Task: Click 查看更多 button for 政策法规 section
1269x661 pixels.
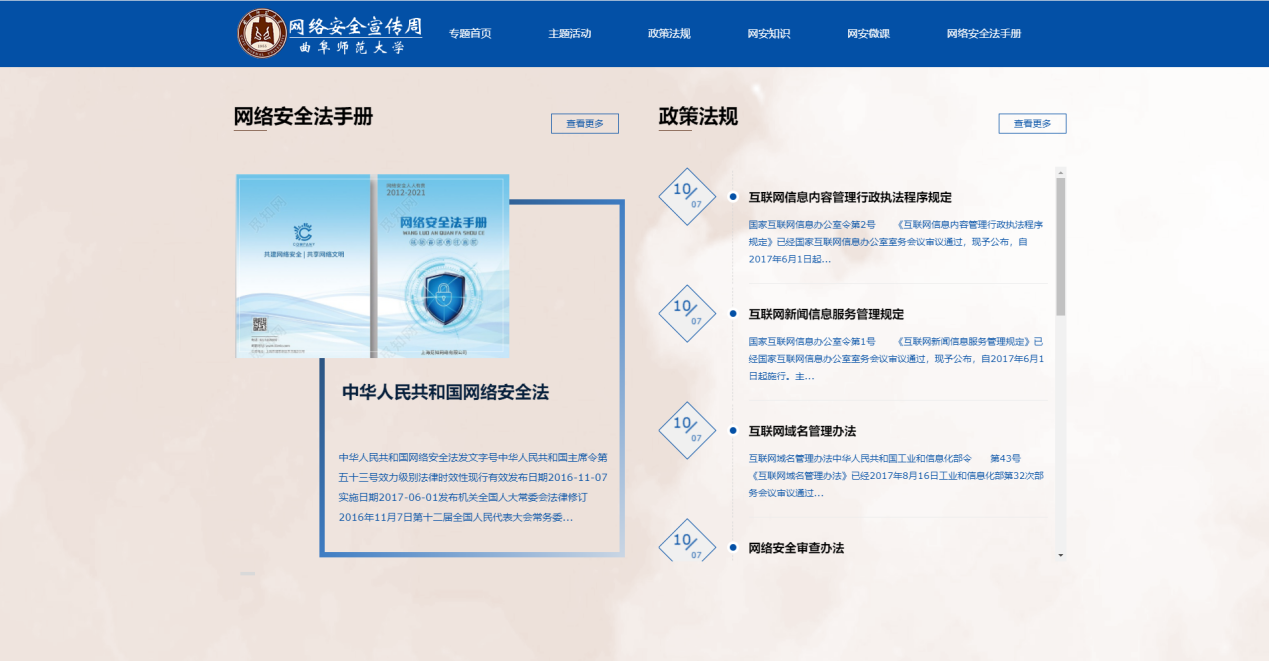Action: [x=1032, y=124]
